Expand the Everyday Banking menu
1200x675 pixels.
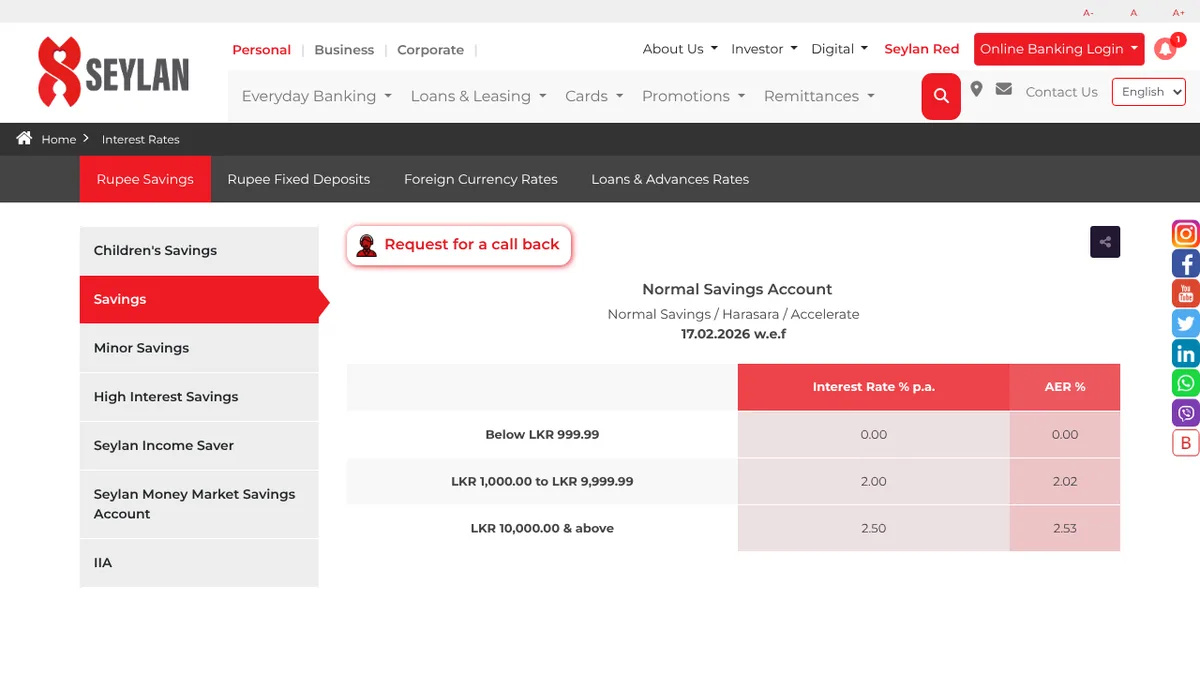(x=316, y=96)
